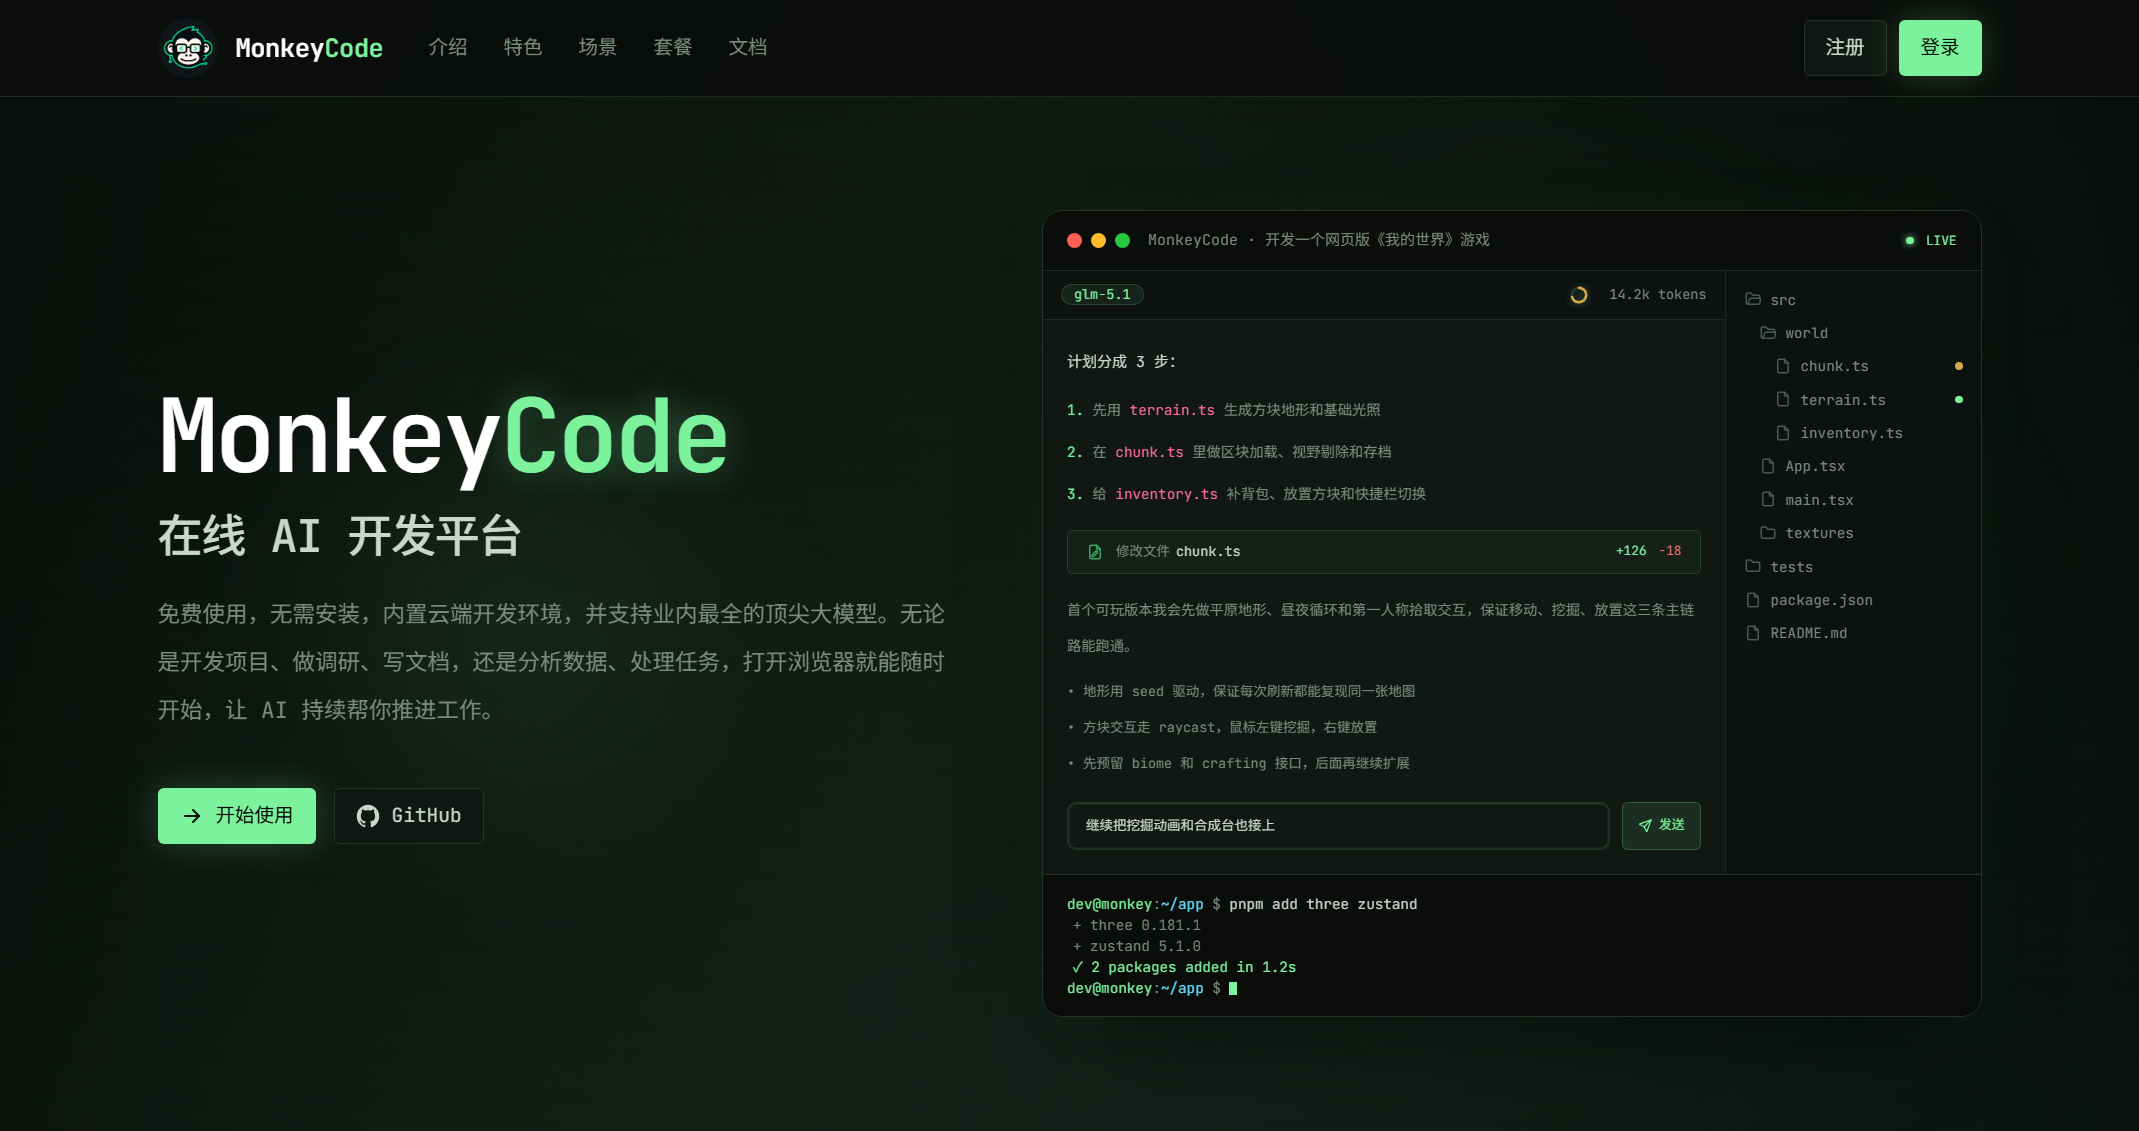Click the 'pnpm add three zustand' command
Image resolution: width=2139 pixels, height=1131 pixels.
click(x=1323, y=904)
